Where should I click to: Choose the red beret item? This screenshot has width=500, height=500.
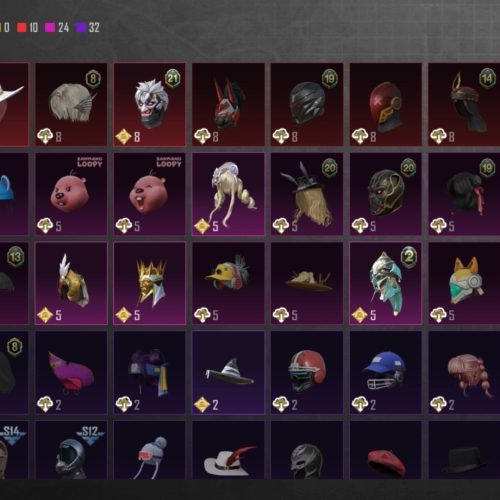click(x=386, y=450)
